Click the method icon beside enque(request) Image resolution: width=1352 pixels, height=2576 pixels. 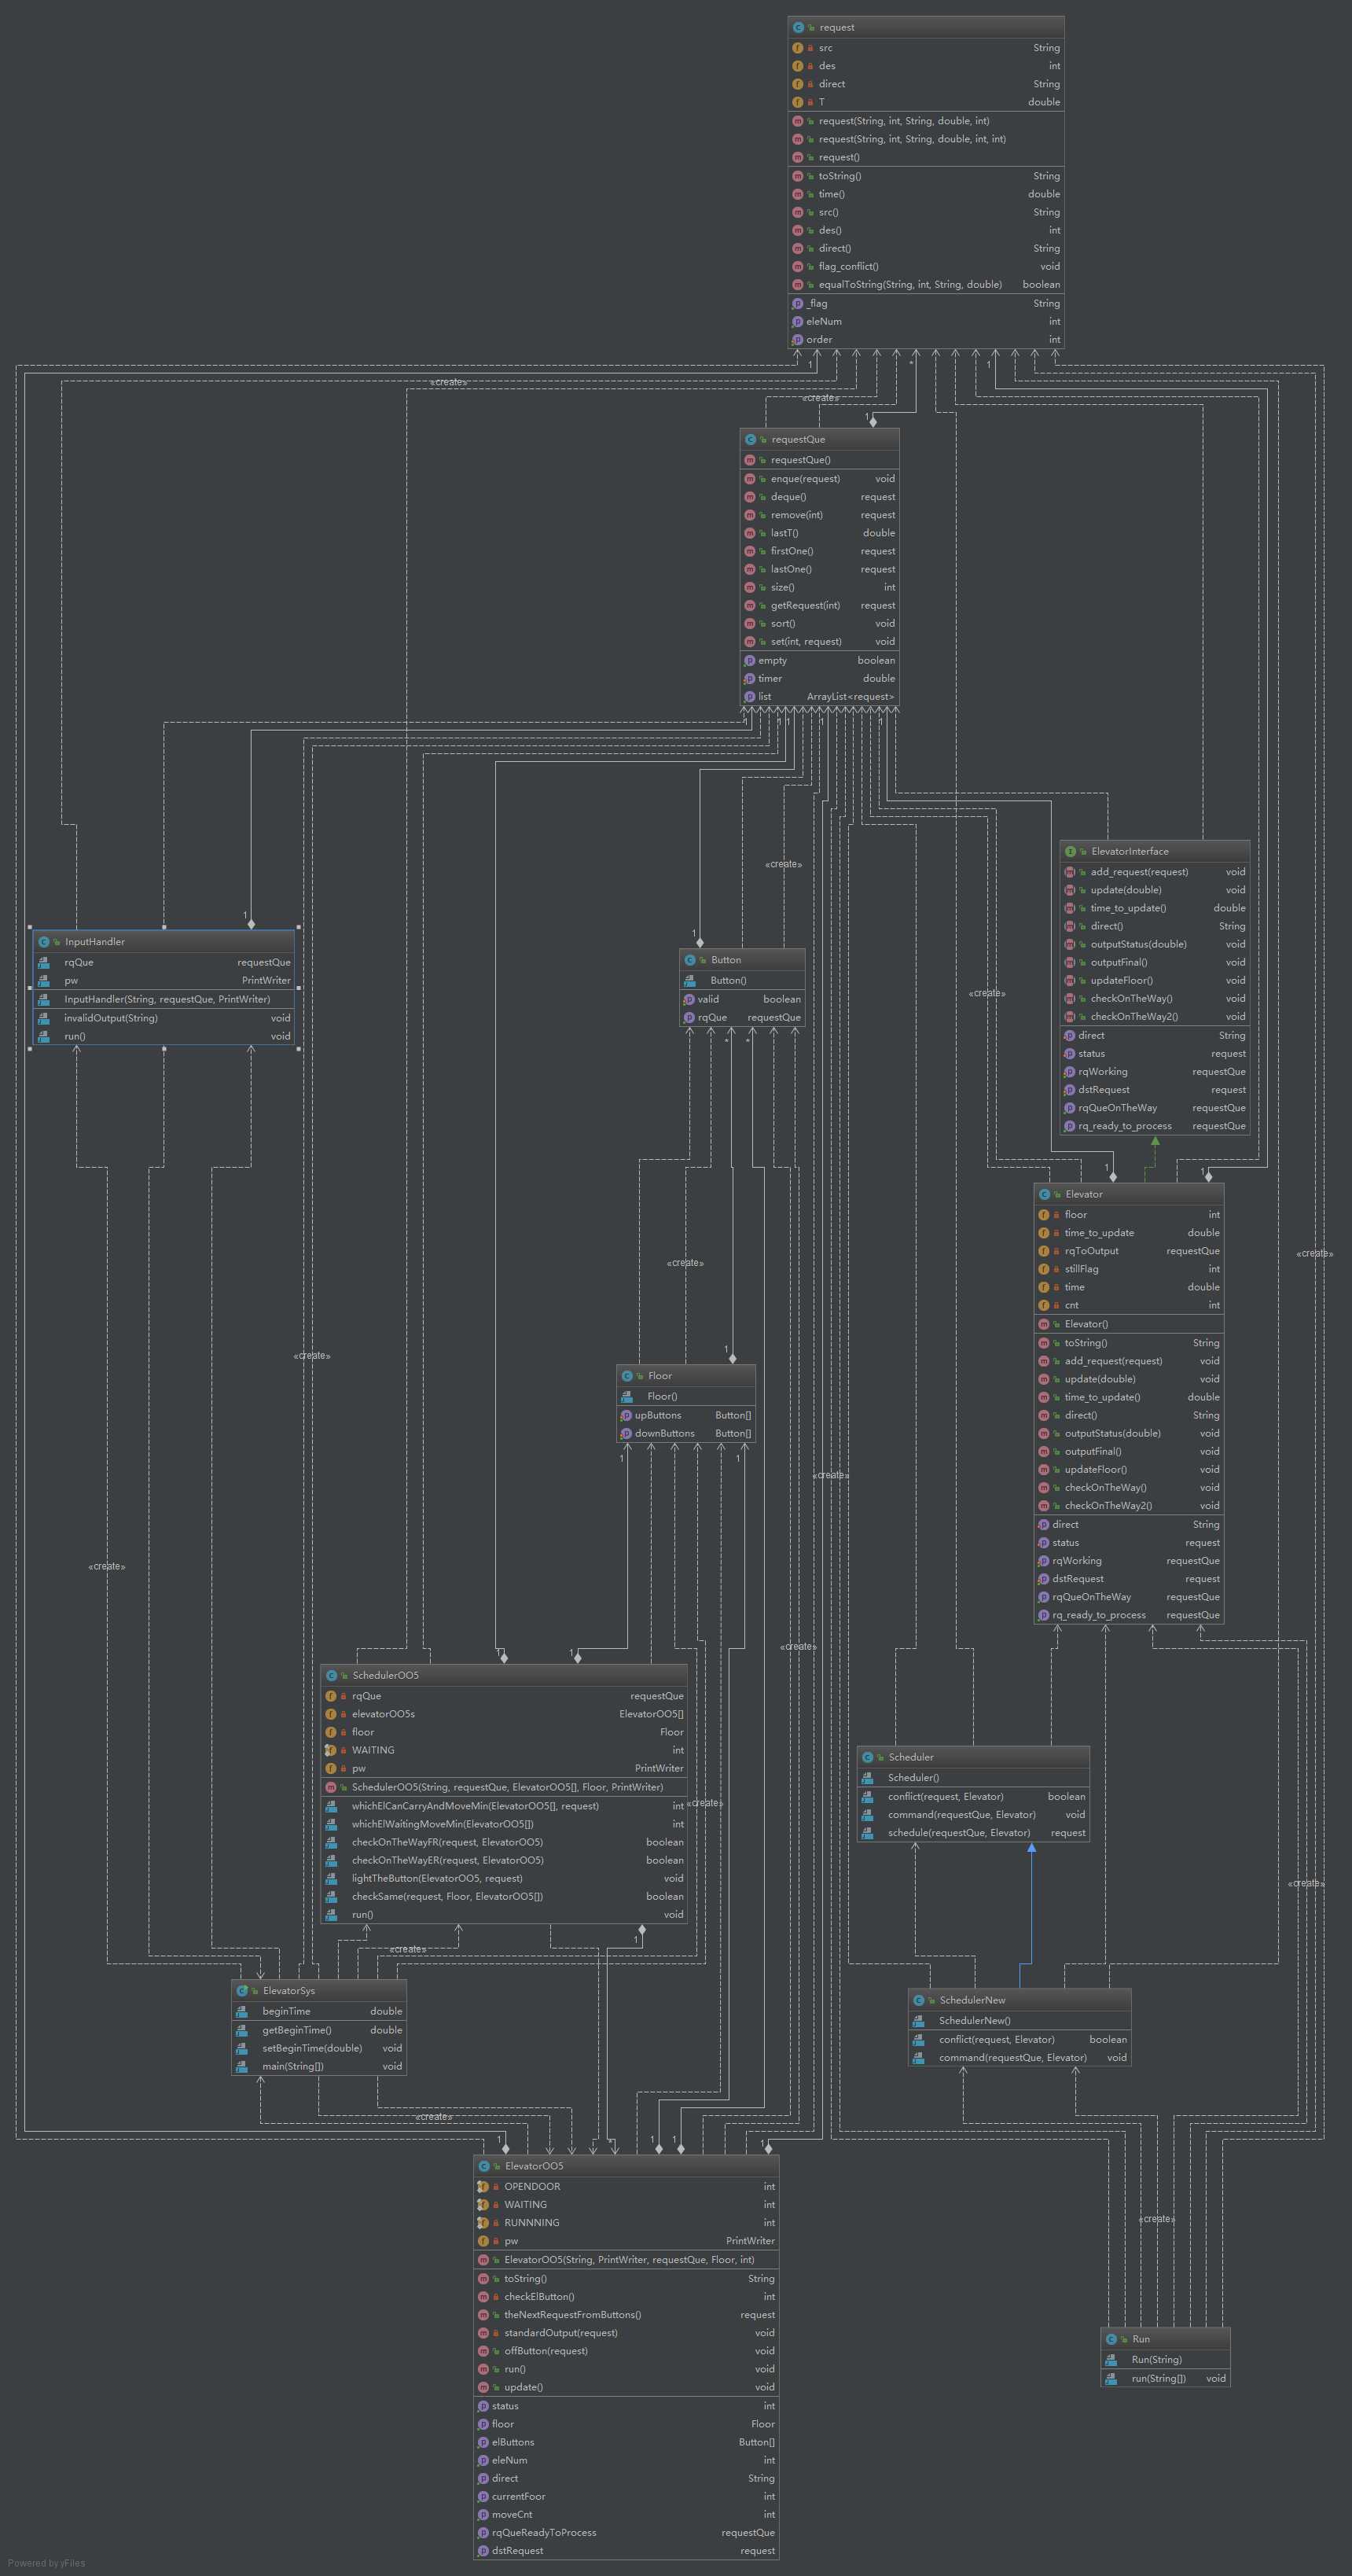(x=749, y=479)
